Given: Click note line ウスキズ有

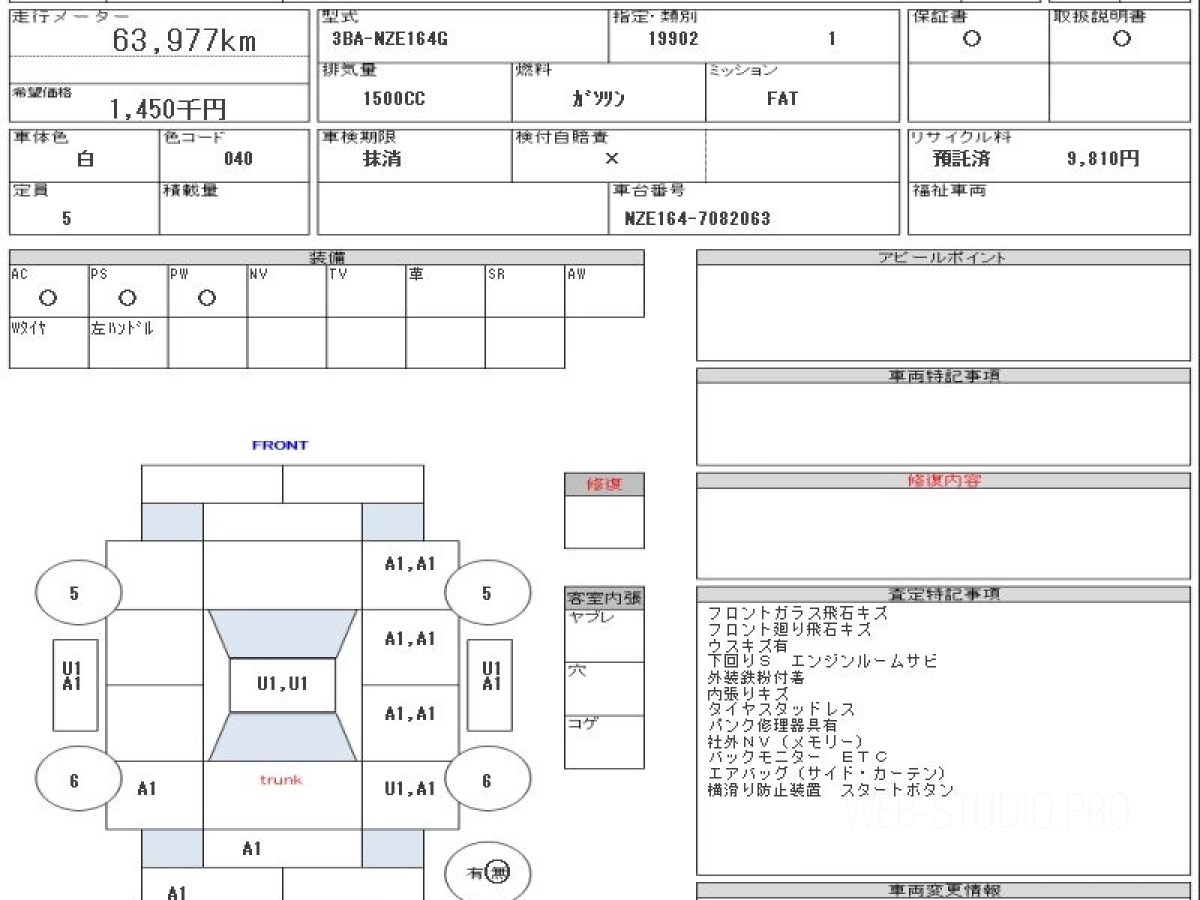Looking at the screenshot, I should tap(748, 646).
